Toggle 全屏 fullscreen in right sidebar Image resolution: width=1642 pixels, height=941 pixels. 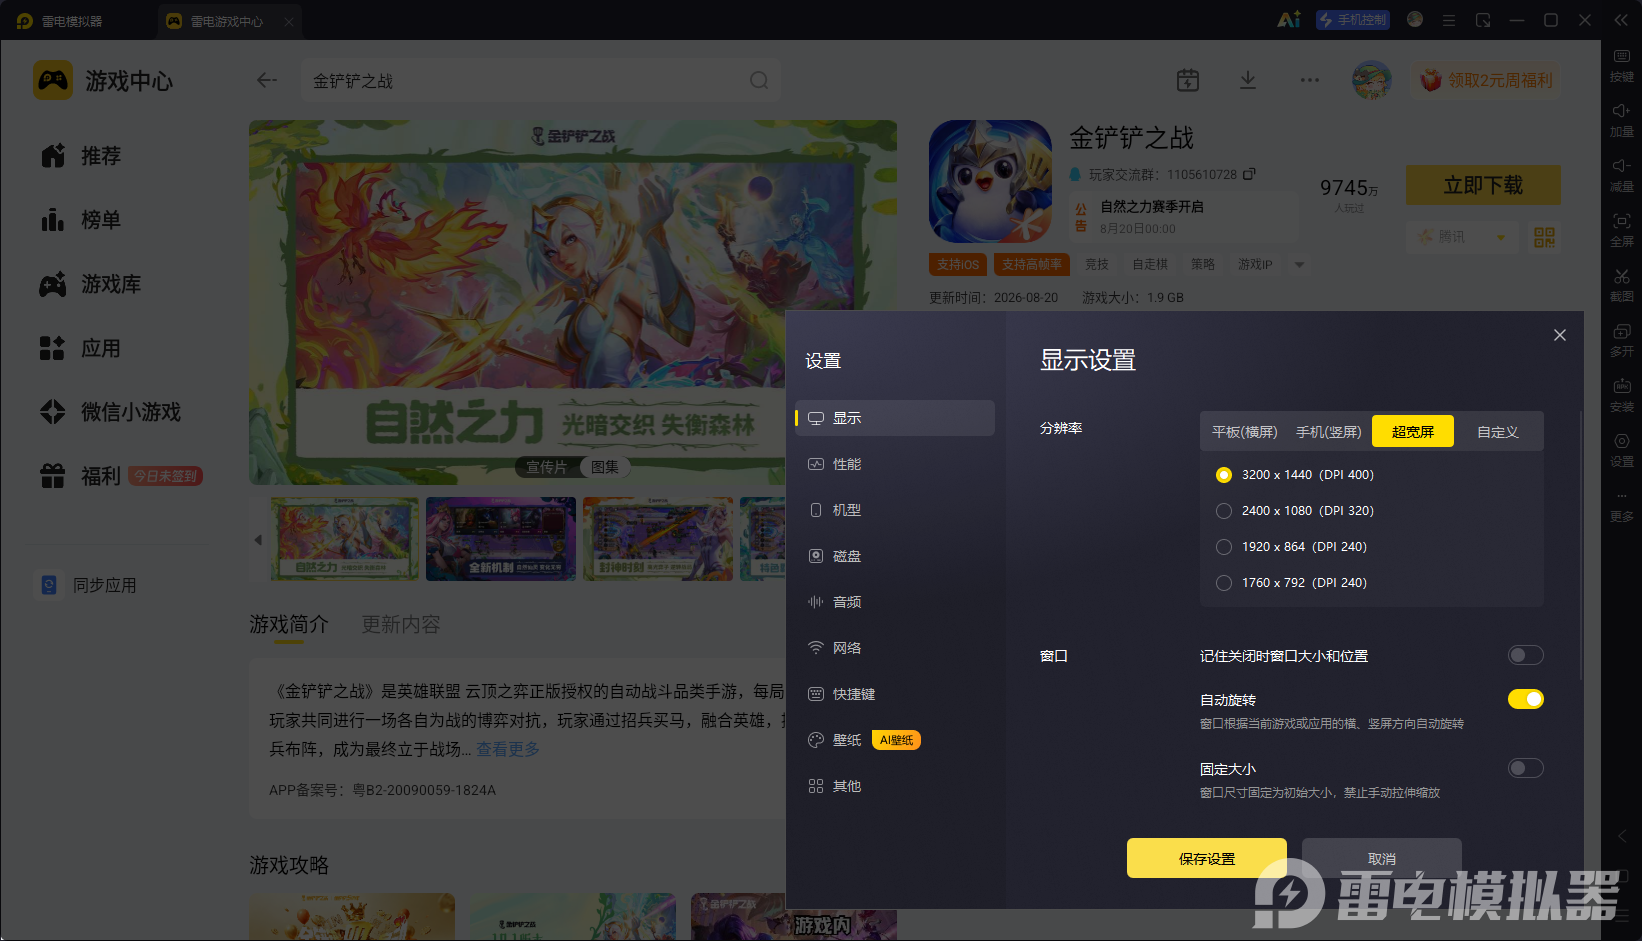pyautogui.click(x=1621, y=230)
